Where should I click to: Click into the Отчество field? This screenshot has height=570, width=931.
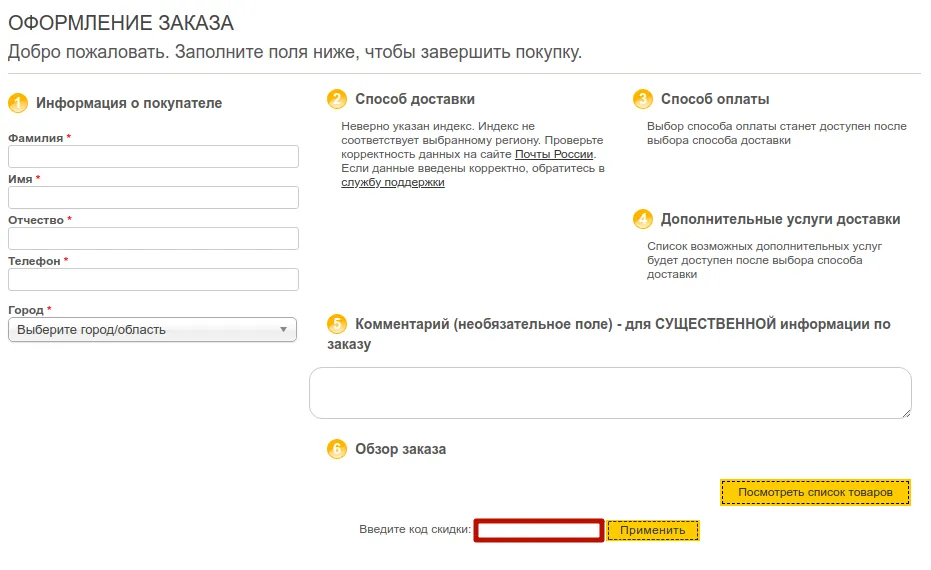coord(153,239)
